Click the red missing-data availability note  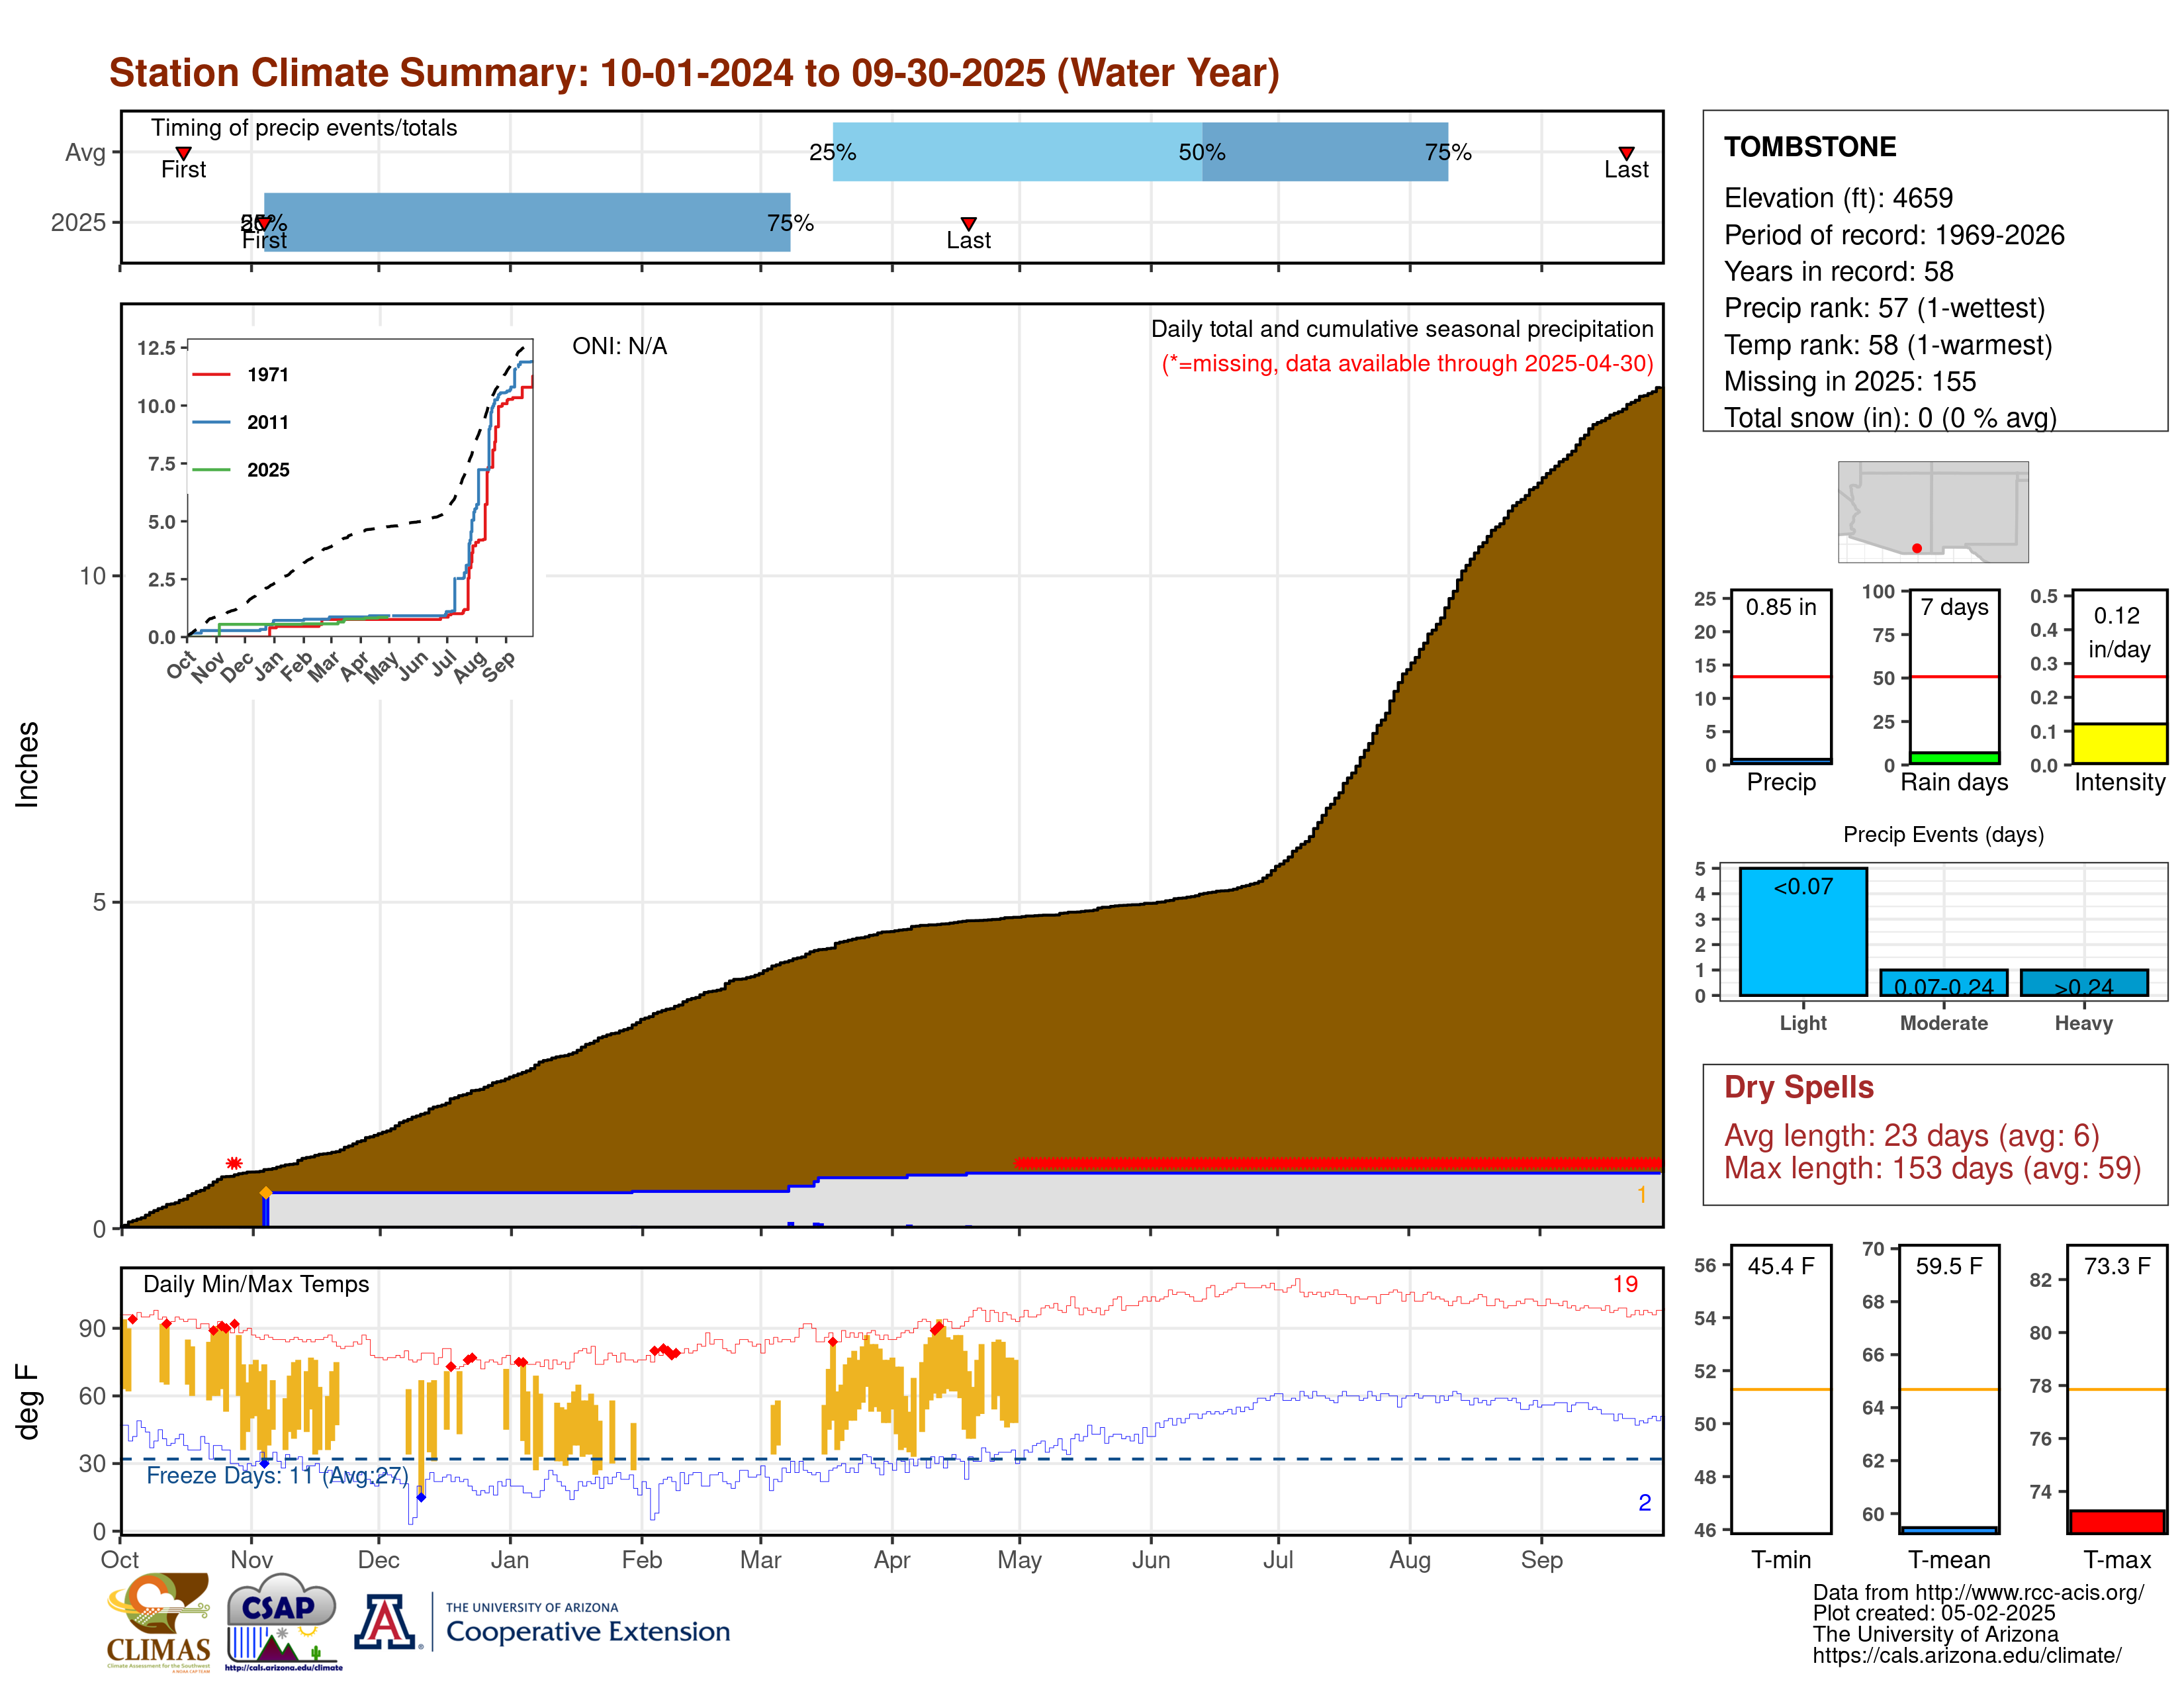[x=1407, y=363]
